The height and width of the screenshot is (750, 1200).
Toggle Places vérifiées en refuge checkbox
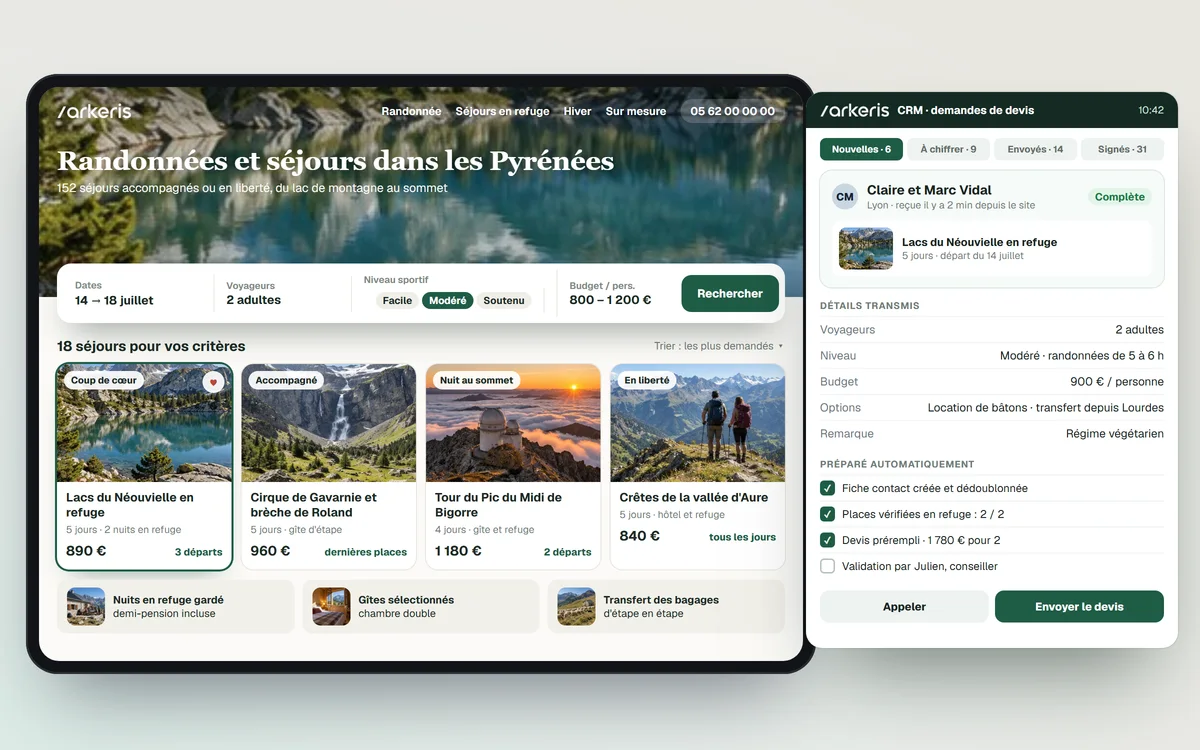[827, 514]
